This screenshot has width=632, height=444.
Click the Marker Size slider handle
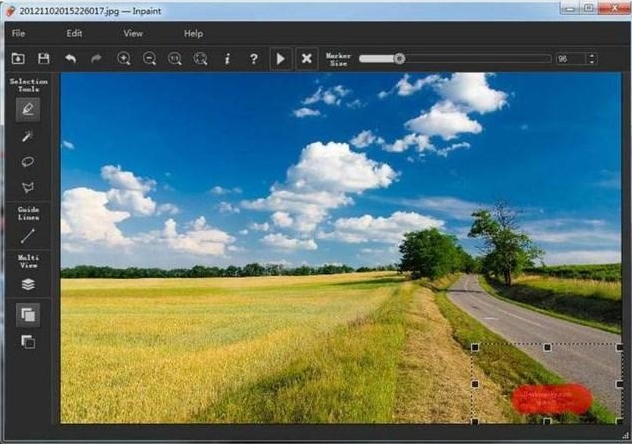[399, 58]
